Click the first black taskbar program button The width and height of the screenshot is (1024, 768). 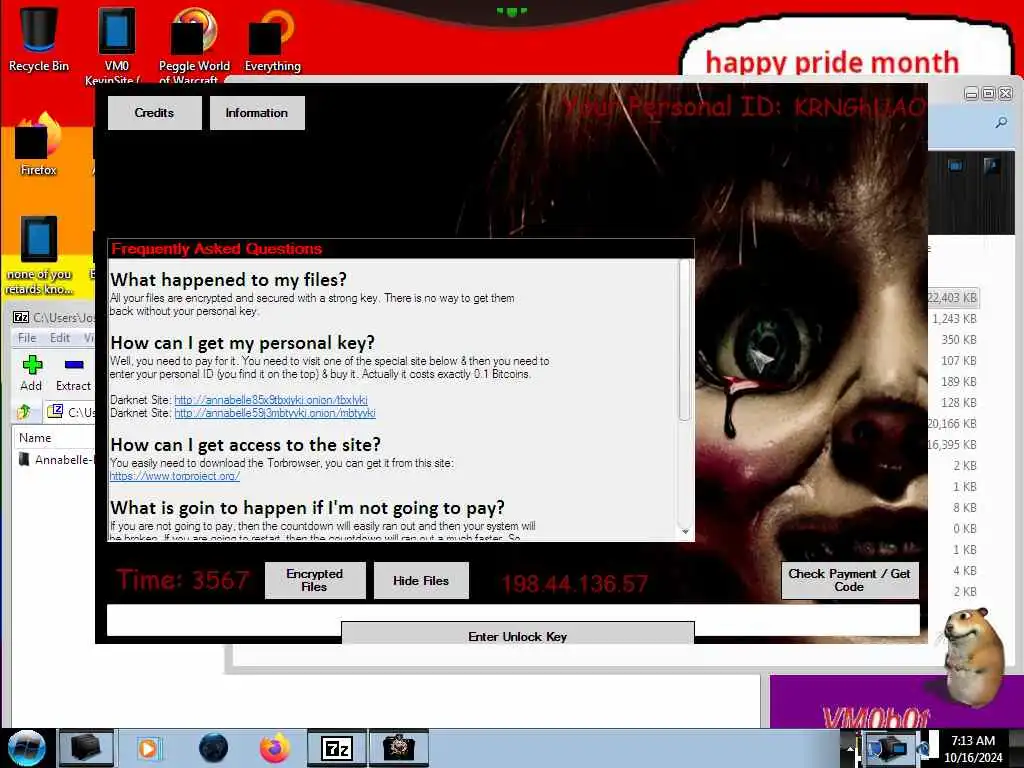coord(86,748)
